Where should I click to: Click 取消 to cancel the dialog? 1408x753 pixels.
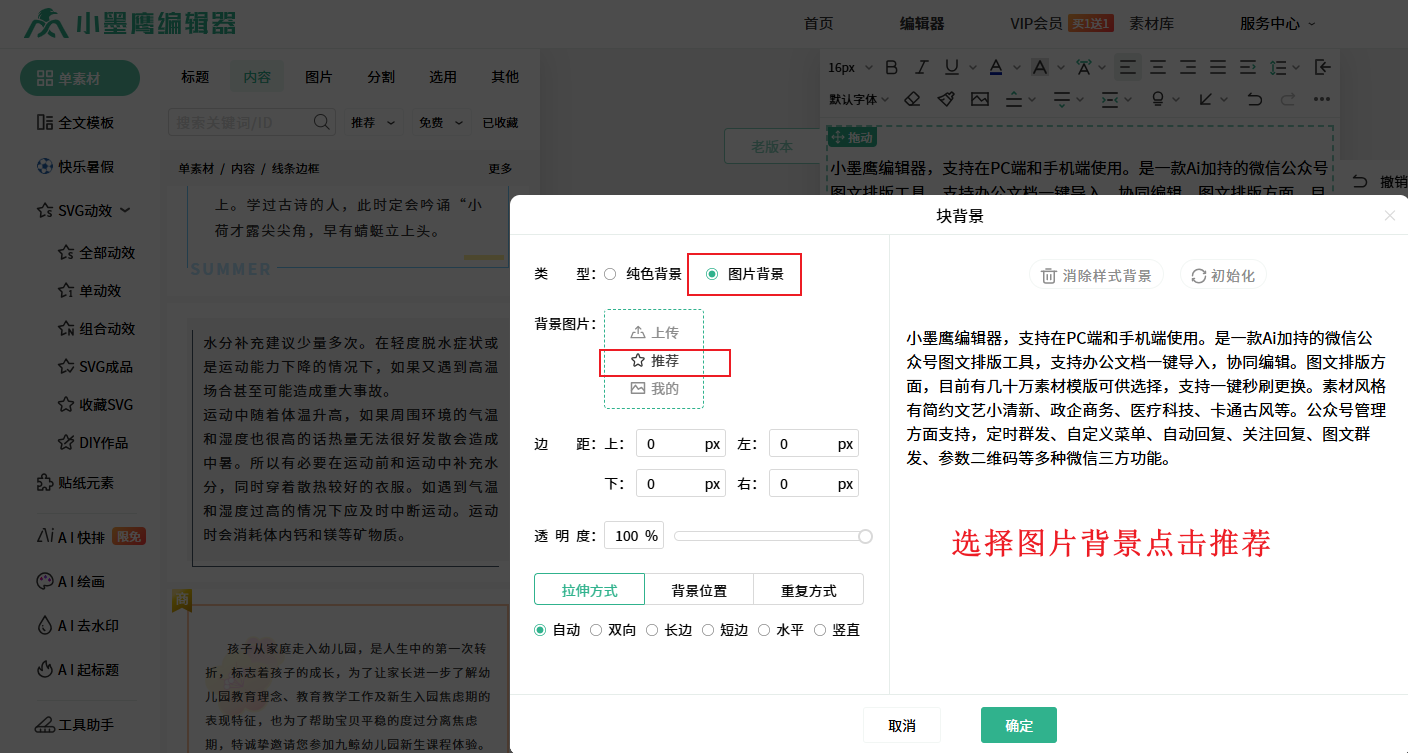pos(901,726)
